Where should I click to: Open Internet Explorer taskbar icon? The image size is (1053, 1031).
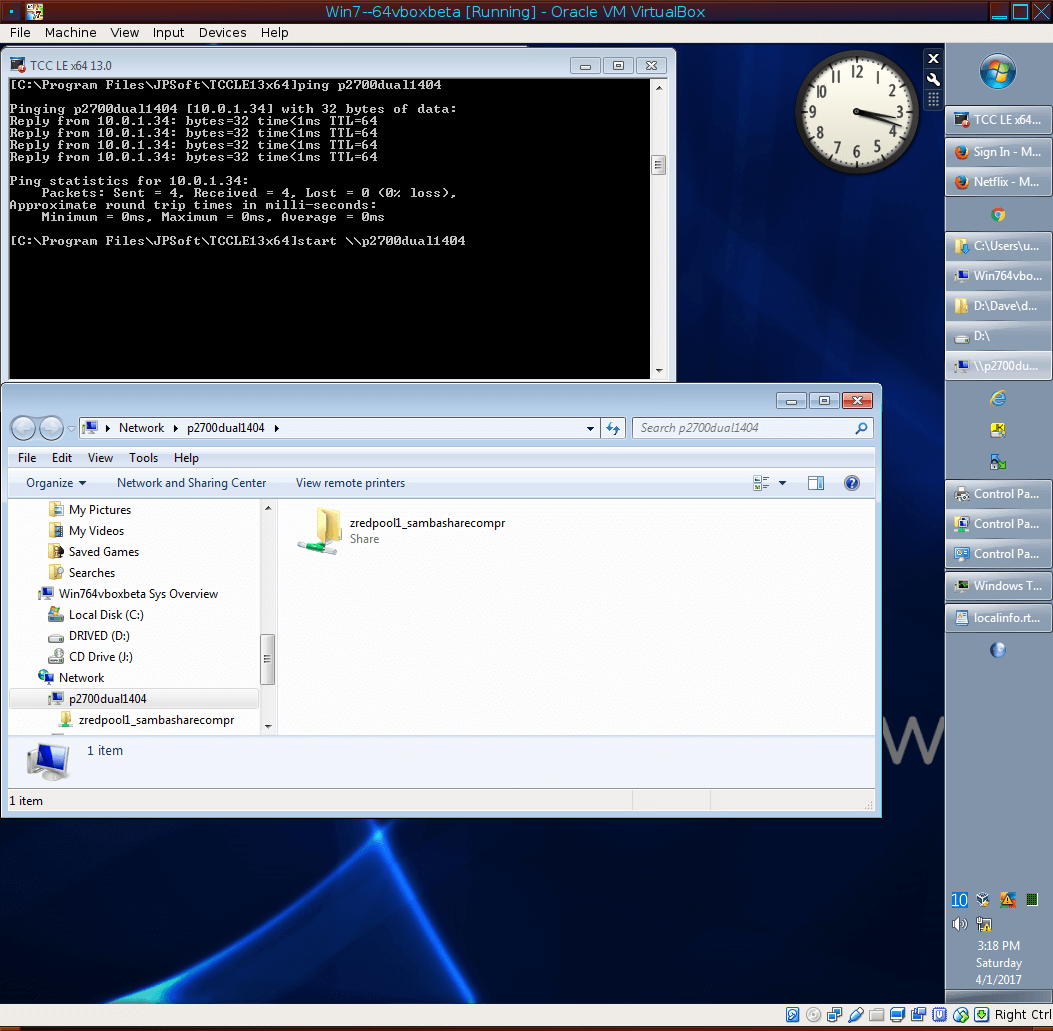coord(998,398)
